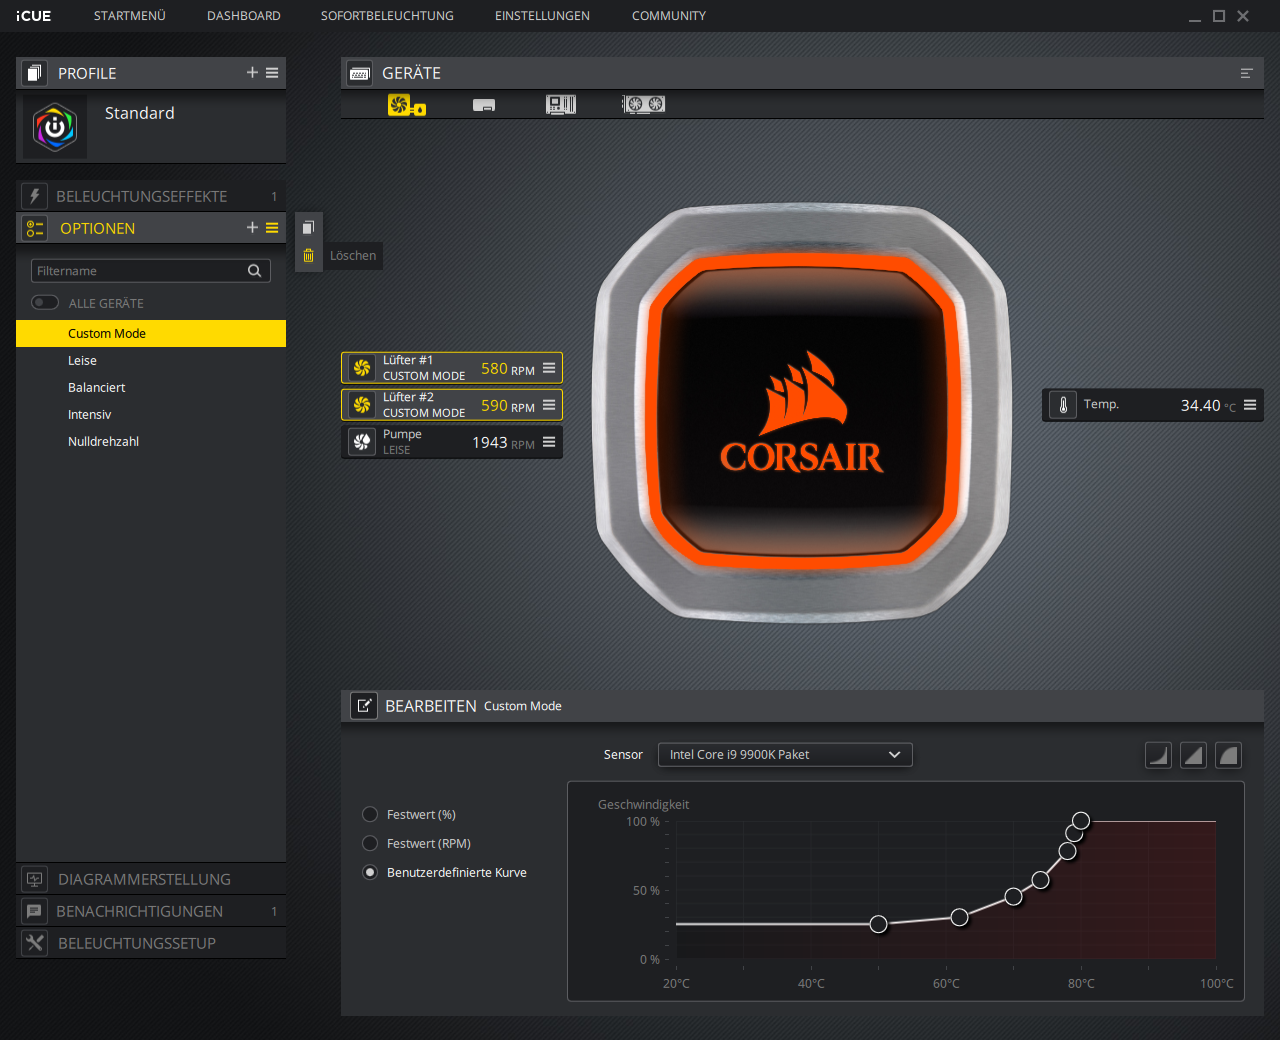This screenshot has width=1280, height=1040.
Task: Select Festwert (RPM) radio button
Action: (x=370, y=843)
